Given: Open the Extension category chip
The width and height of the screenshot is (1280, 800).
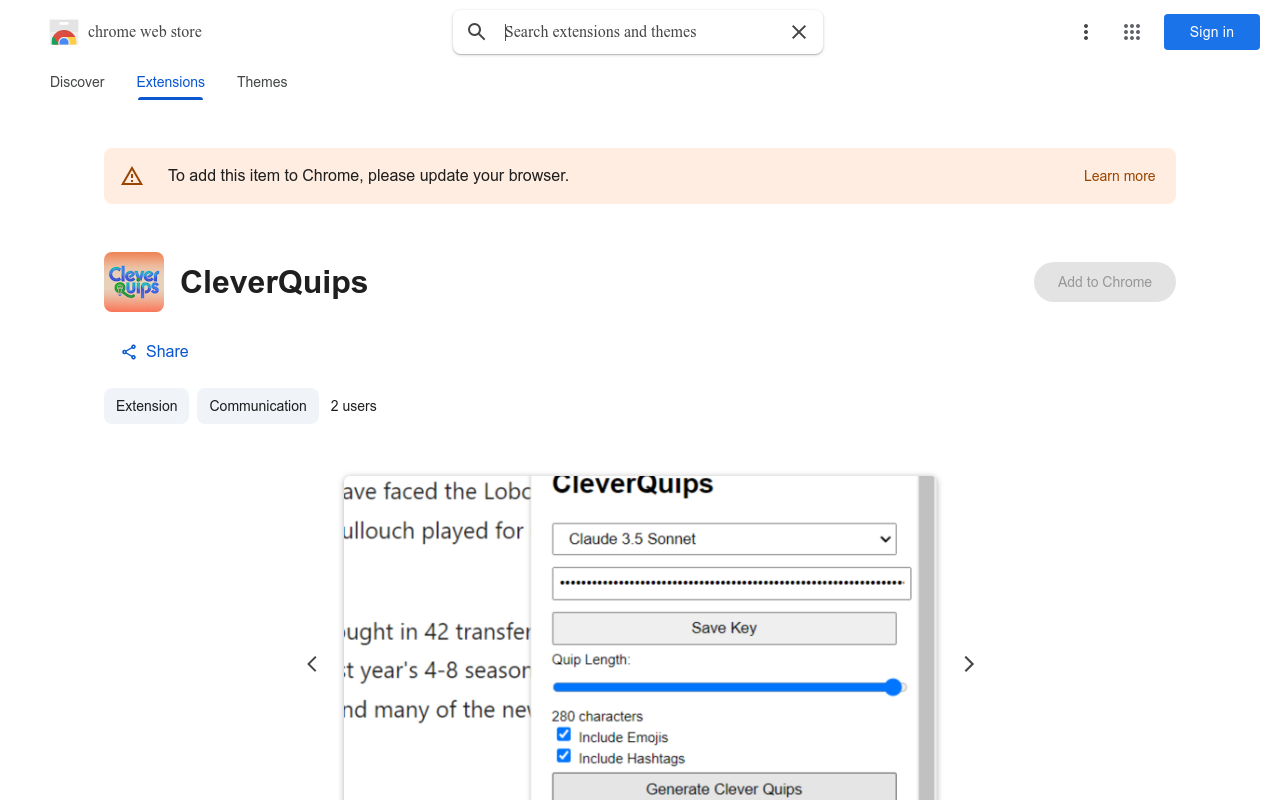Looking at the screenshot, I should click(x=146, y=406).
